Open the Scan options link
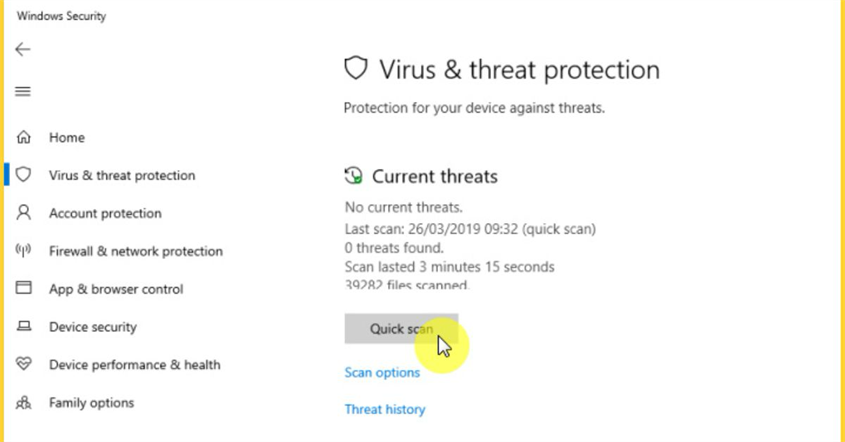 tap(382, 372)
